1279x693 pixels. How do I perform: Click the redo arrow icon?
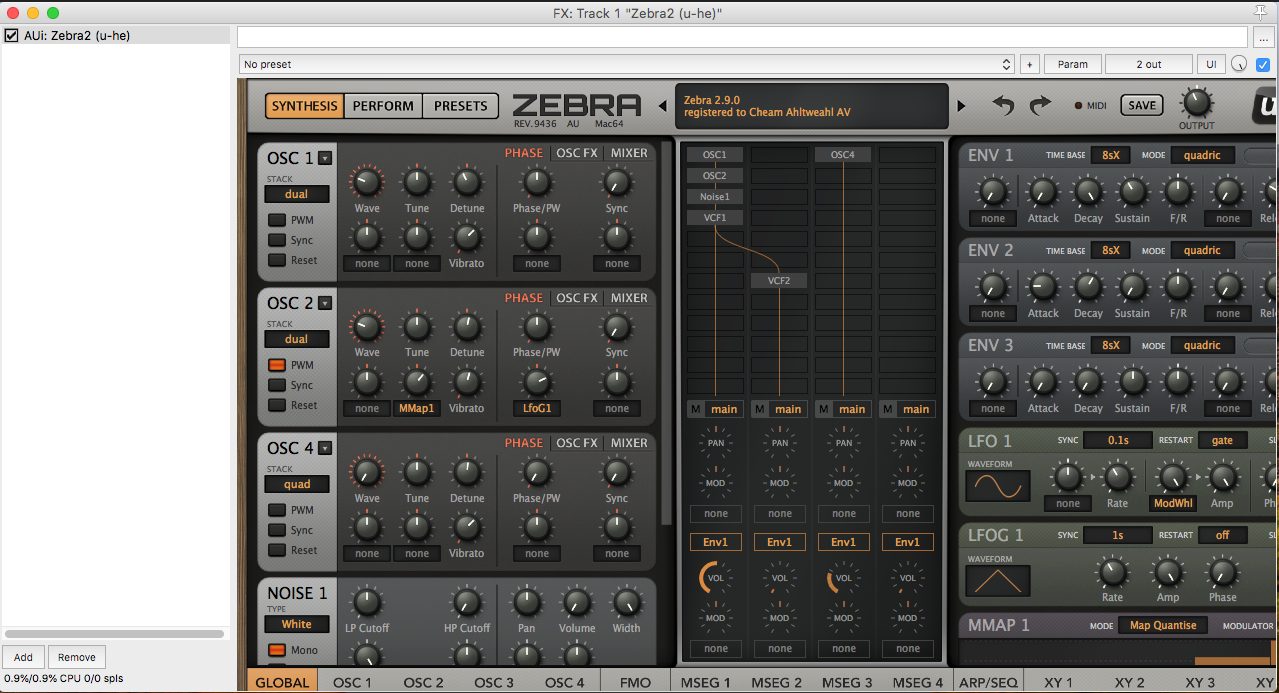(1038, 105)
